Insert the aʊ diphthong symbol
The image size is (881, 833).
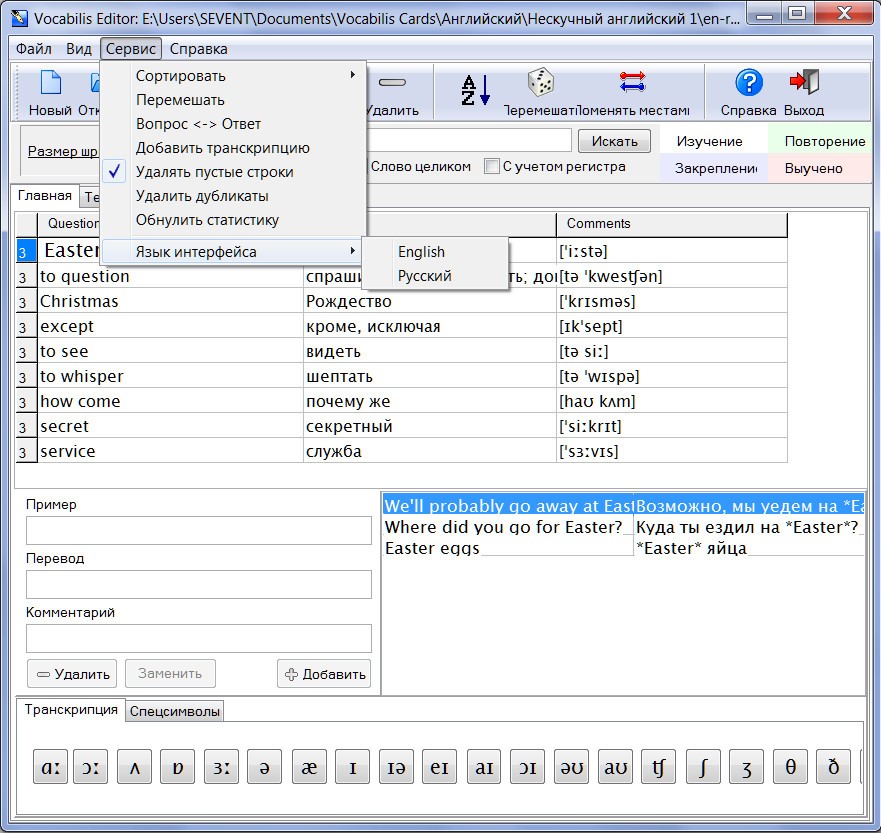click(x=615, y=767)
